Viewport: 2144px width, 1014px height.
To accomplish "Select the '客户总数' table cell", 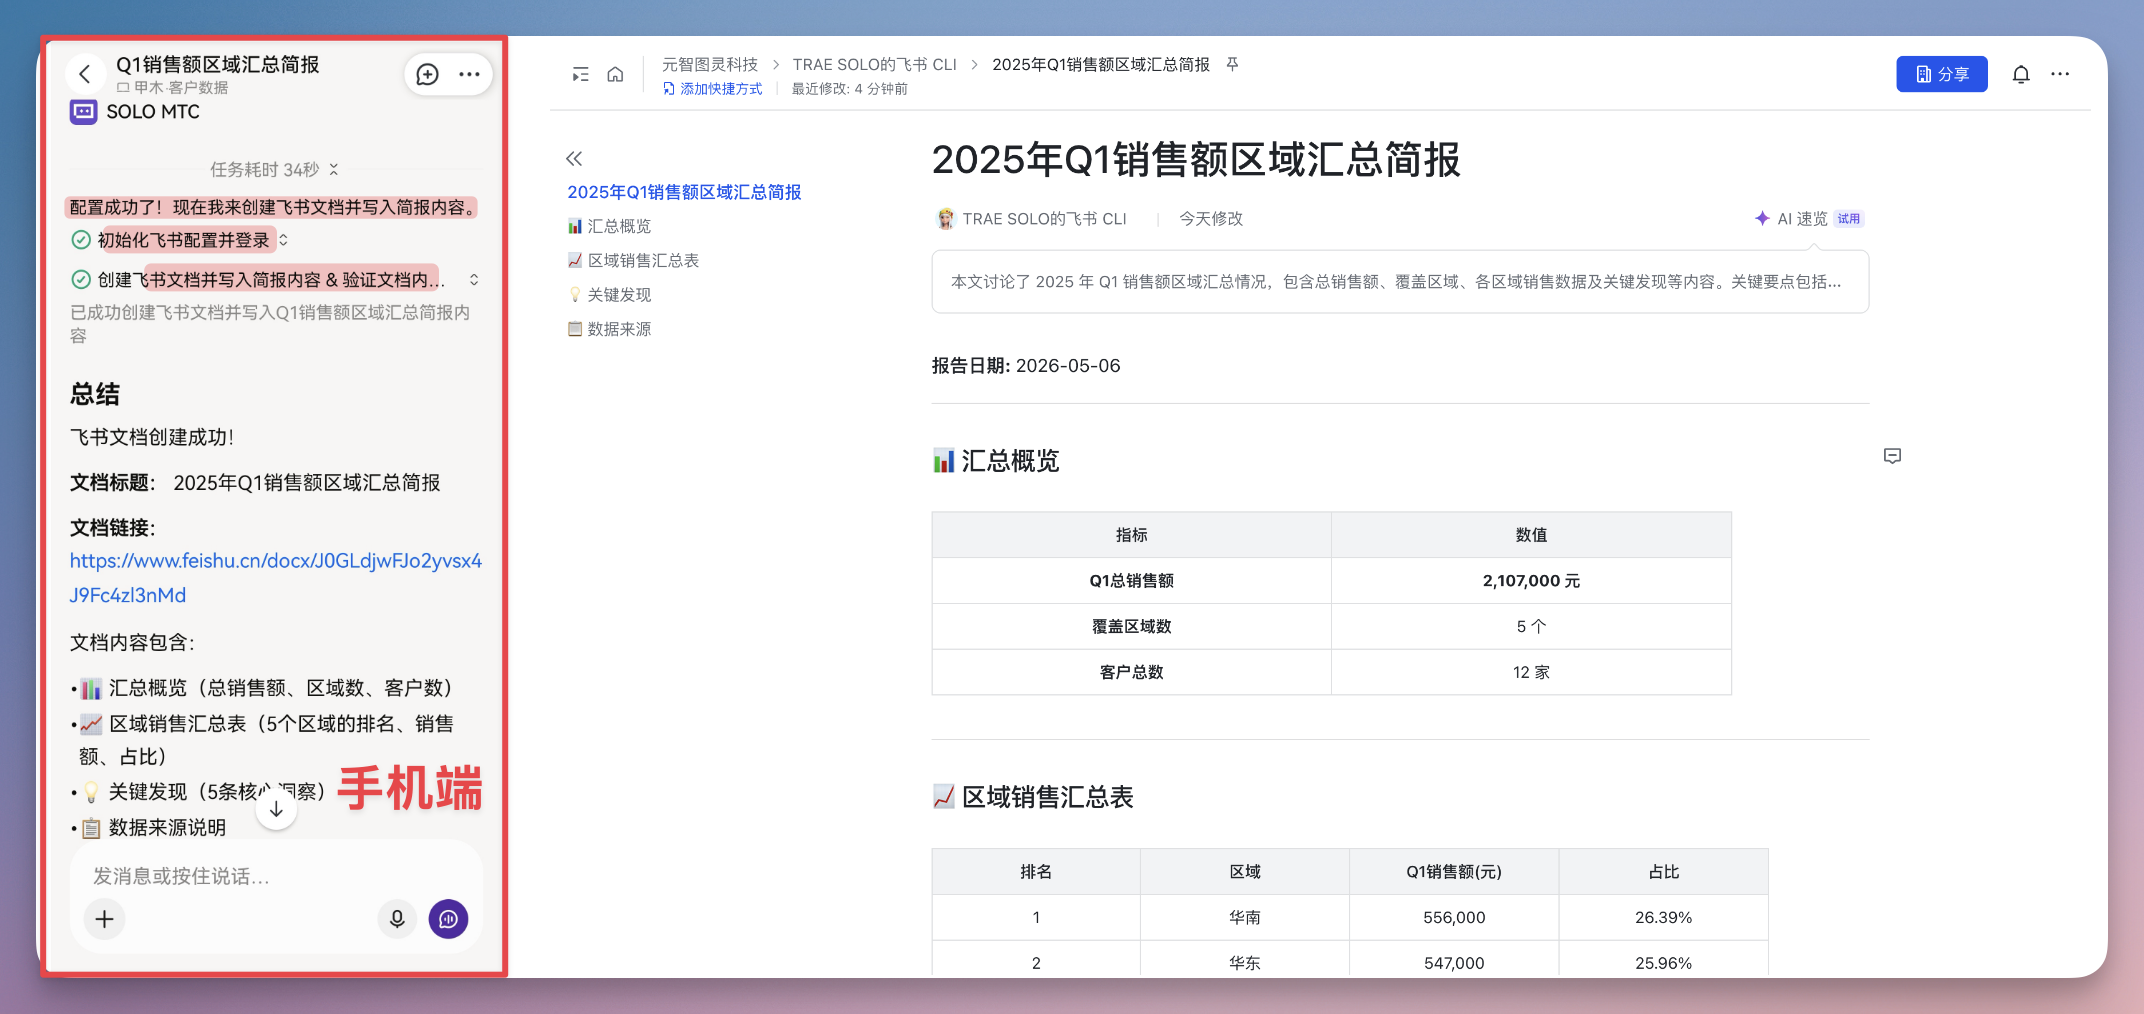I will (x=1132, y=672).
